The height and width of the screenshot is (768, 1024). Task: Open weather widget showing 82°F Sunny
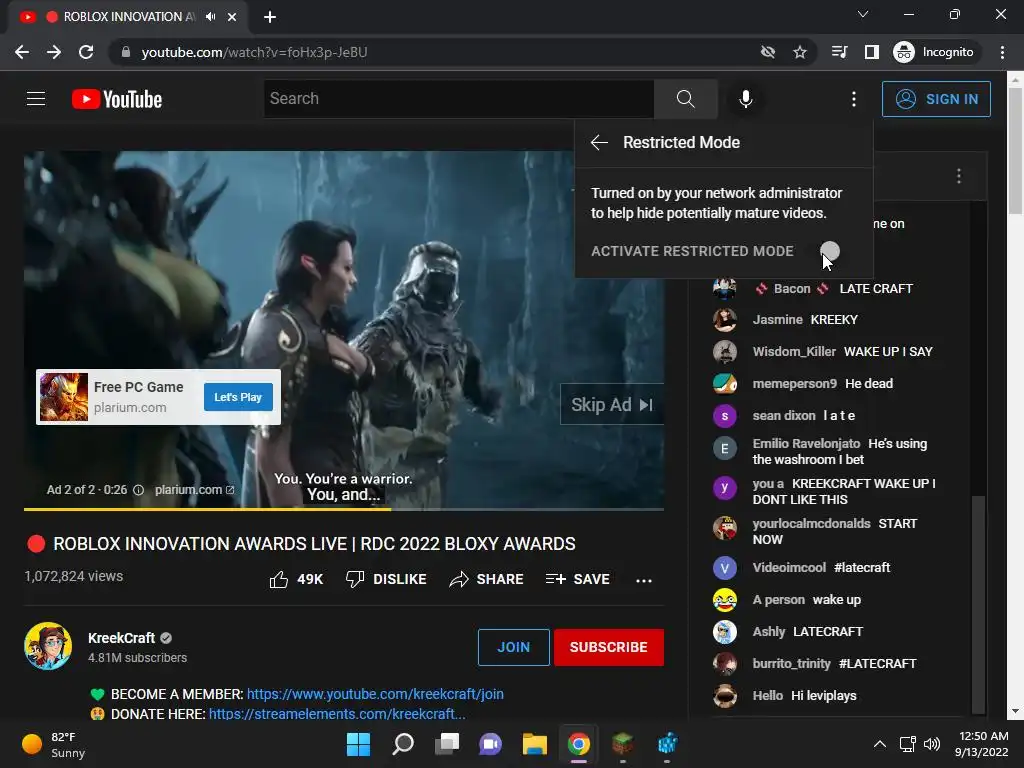[54, 744]
